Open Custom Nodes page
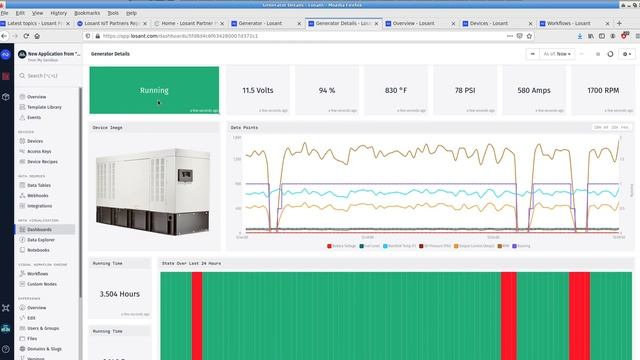Screen dimensions: 640x360 (42, 284)
